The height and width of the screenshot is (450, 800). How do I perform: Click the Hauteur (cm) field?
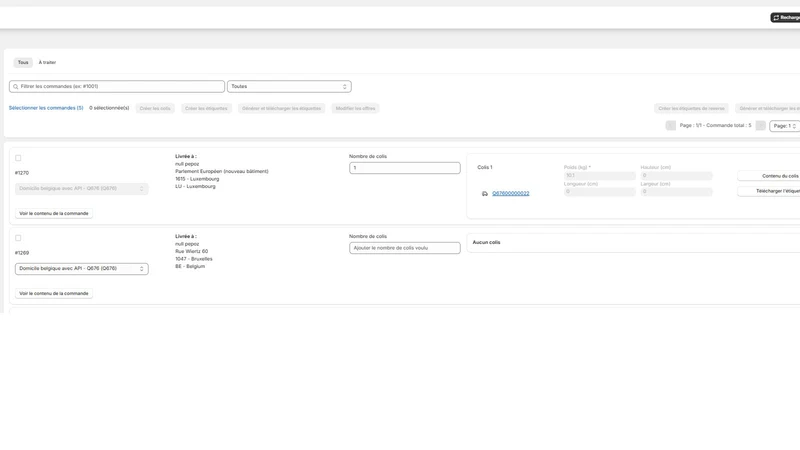[x=677, y=176]
